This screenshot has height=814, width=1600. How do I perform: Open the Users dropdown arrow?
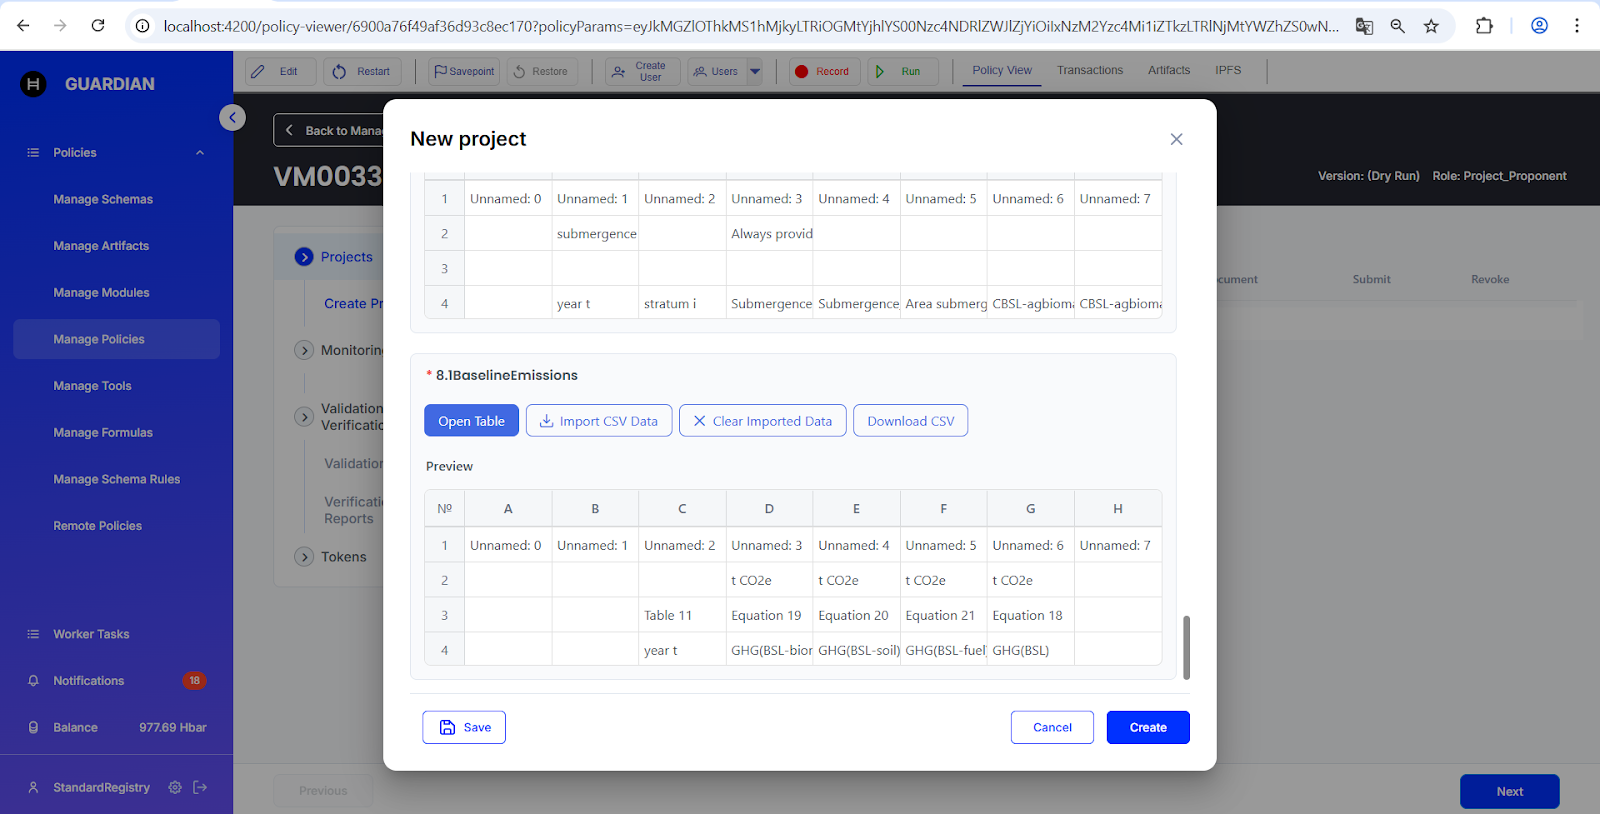[755, 71]
